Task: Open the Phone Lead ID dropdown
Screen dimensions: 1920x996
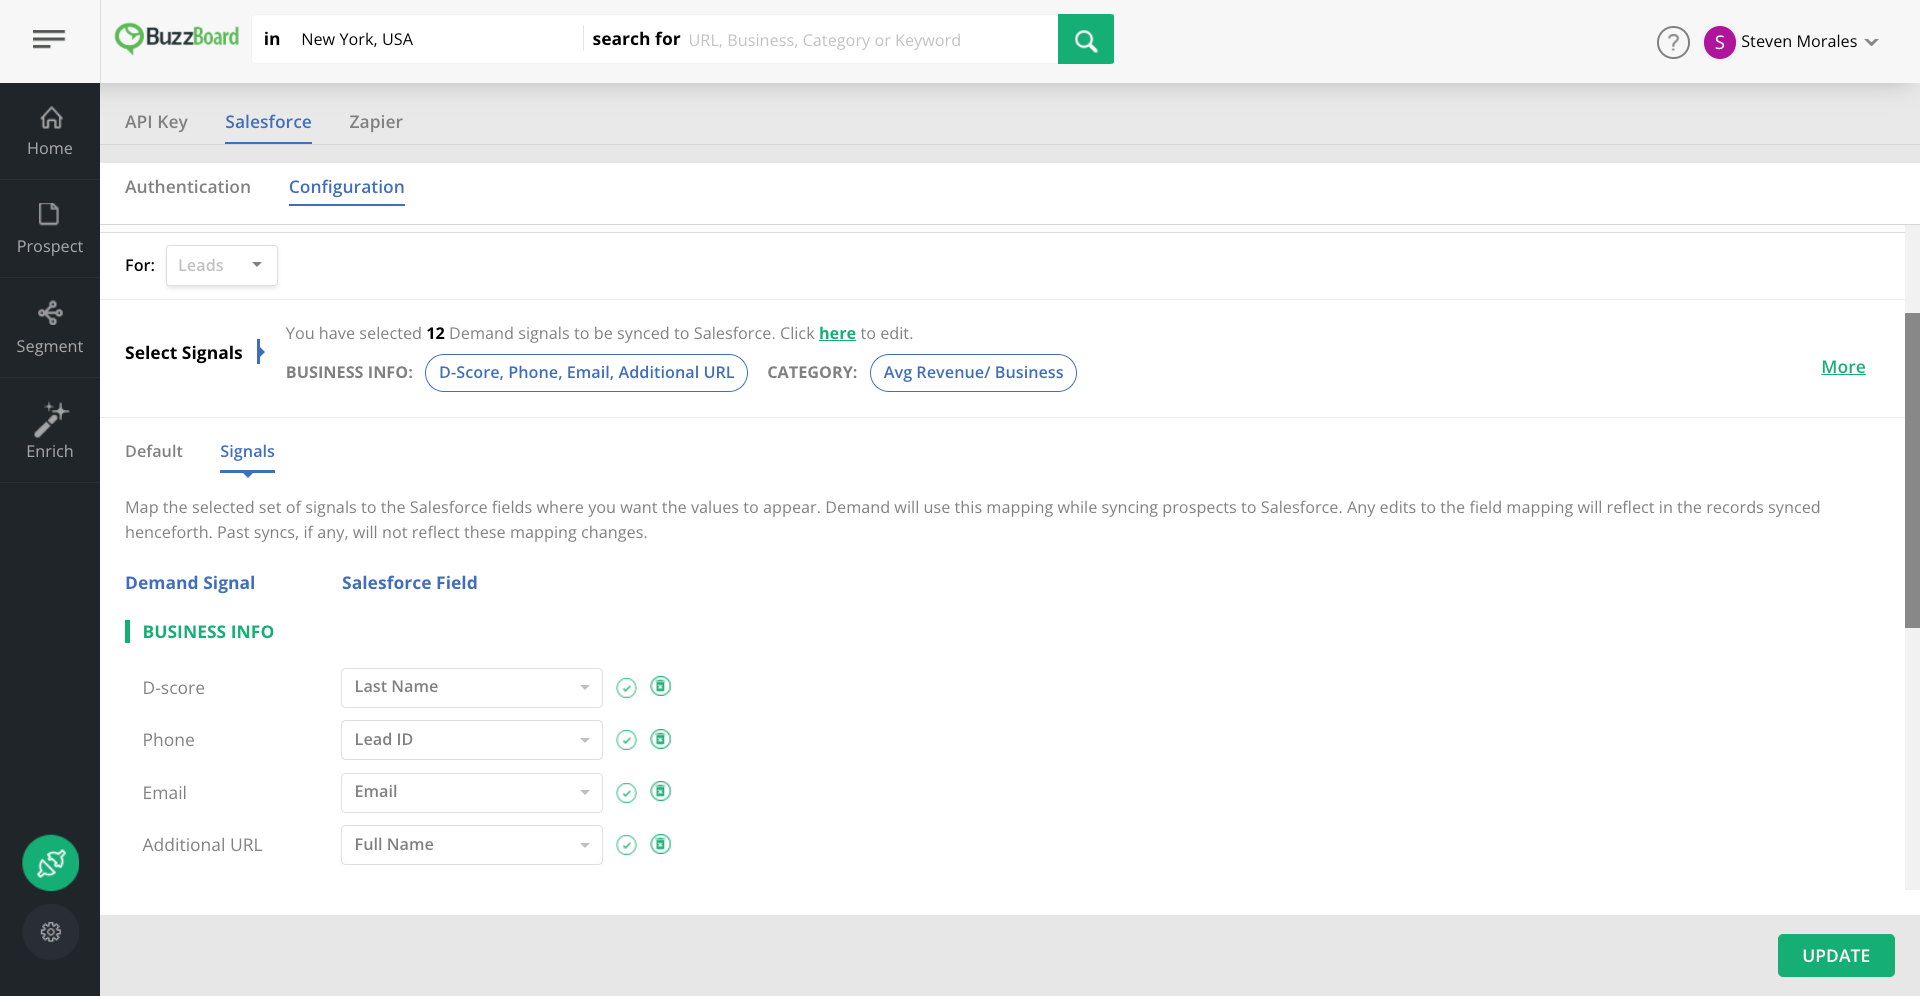Action: 472,740
